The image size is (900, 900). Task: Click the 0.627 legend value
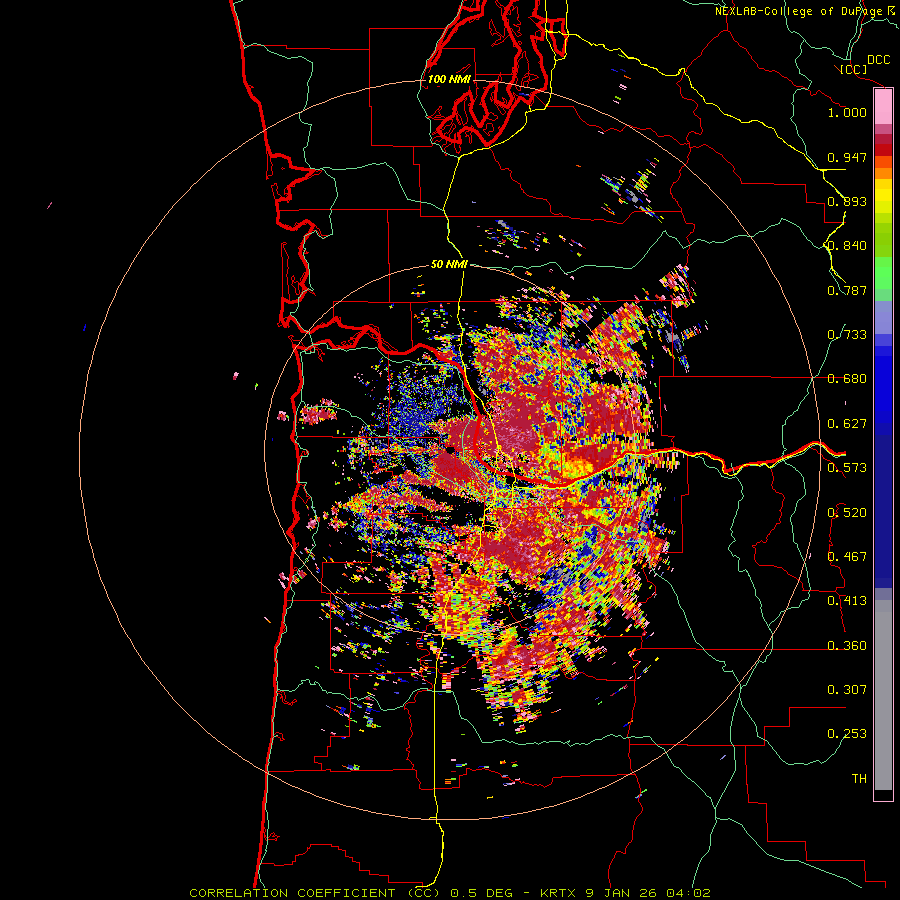(847, 424)
